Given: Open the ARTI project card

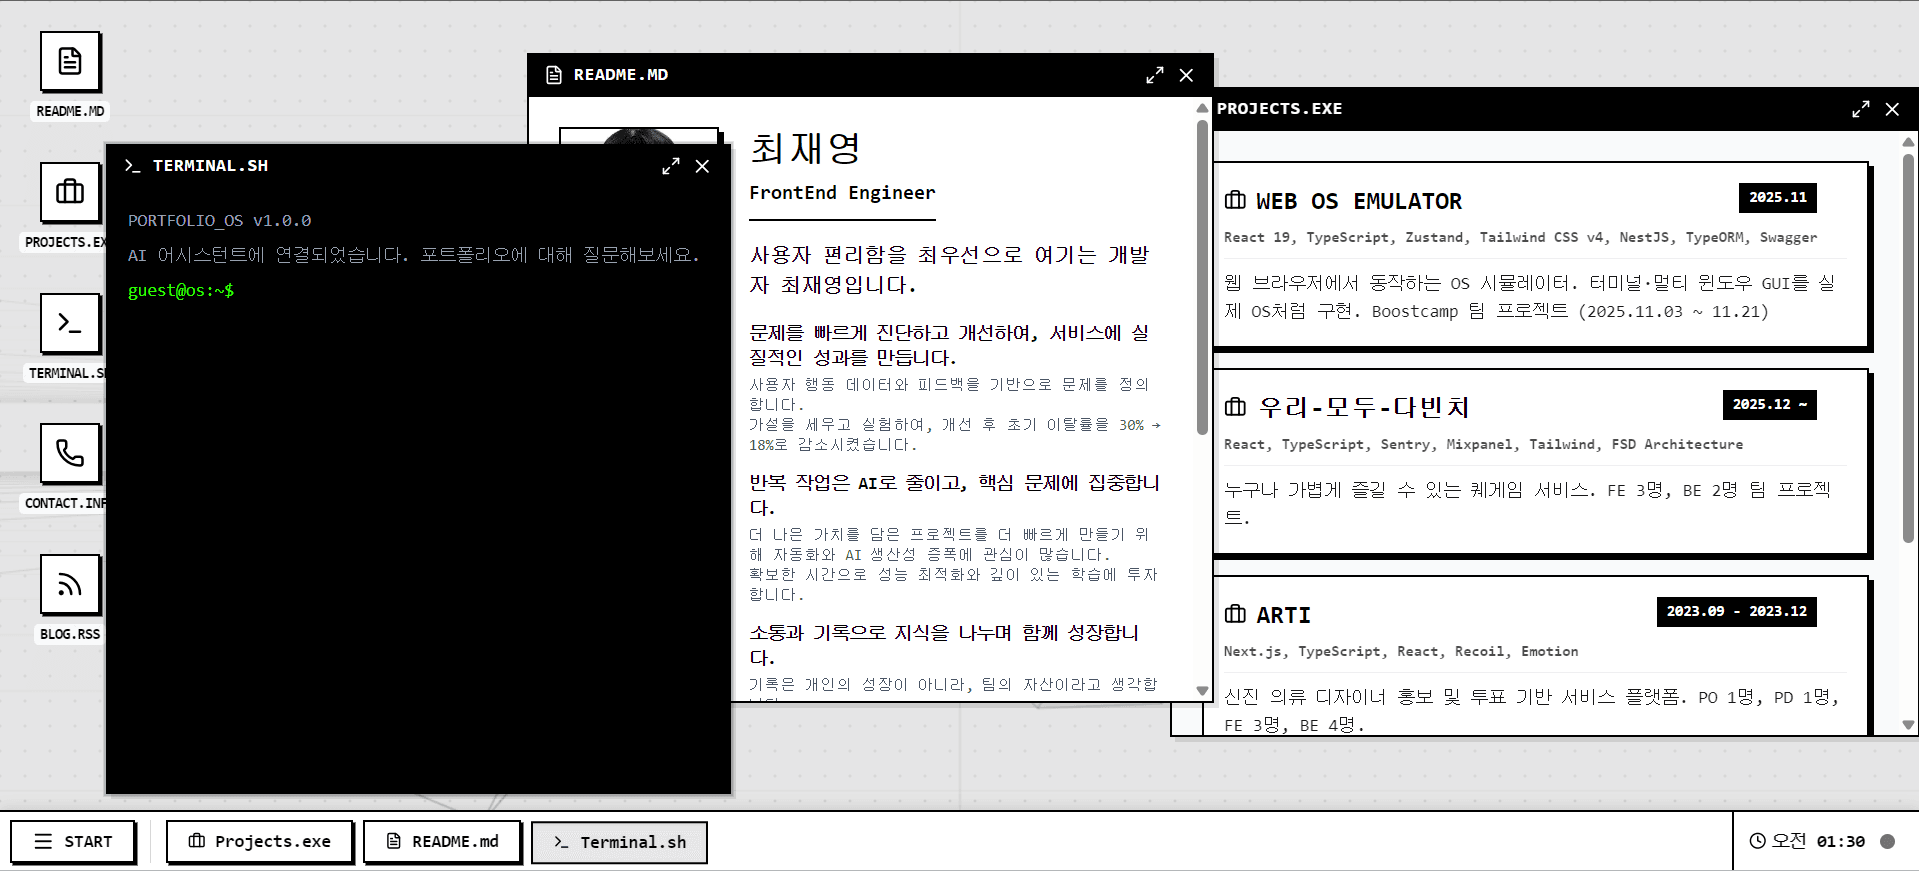Looking at the screenshot, I should (1541, 656).
